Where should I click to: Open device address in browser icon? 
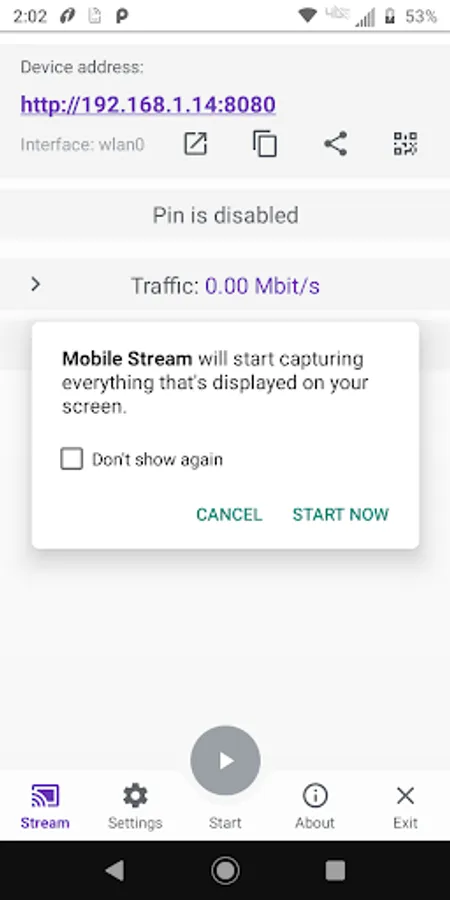(195, 143)
